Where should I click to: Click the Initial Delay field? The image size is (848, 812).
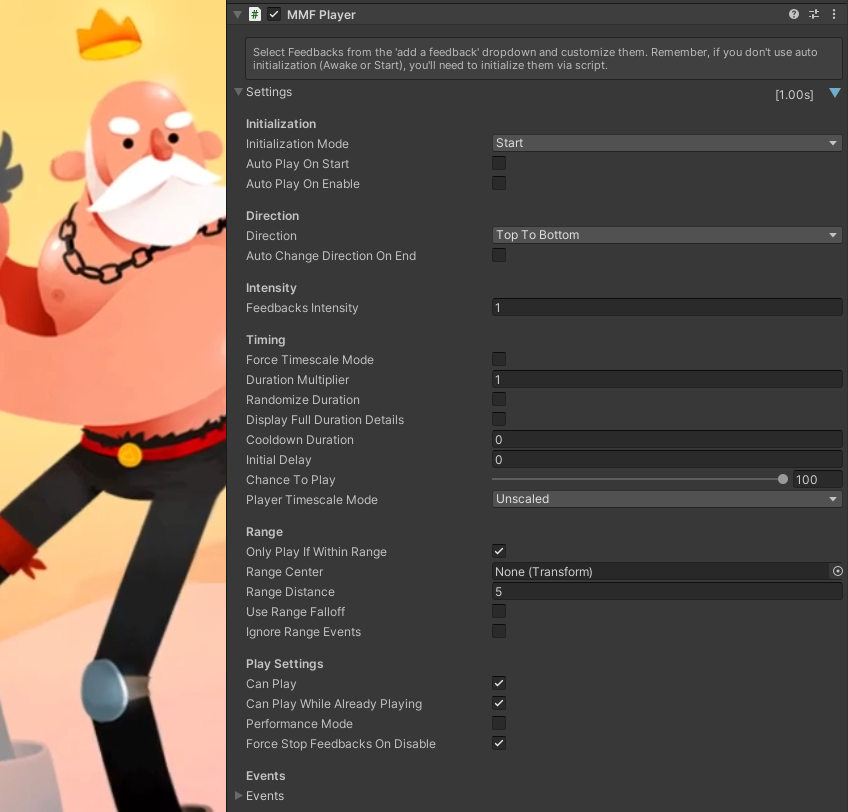pyautogui.click(x=666, y=459)
